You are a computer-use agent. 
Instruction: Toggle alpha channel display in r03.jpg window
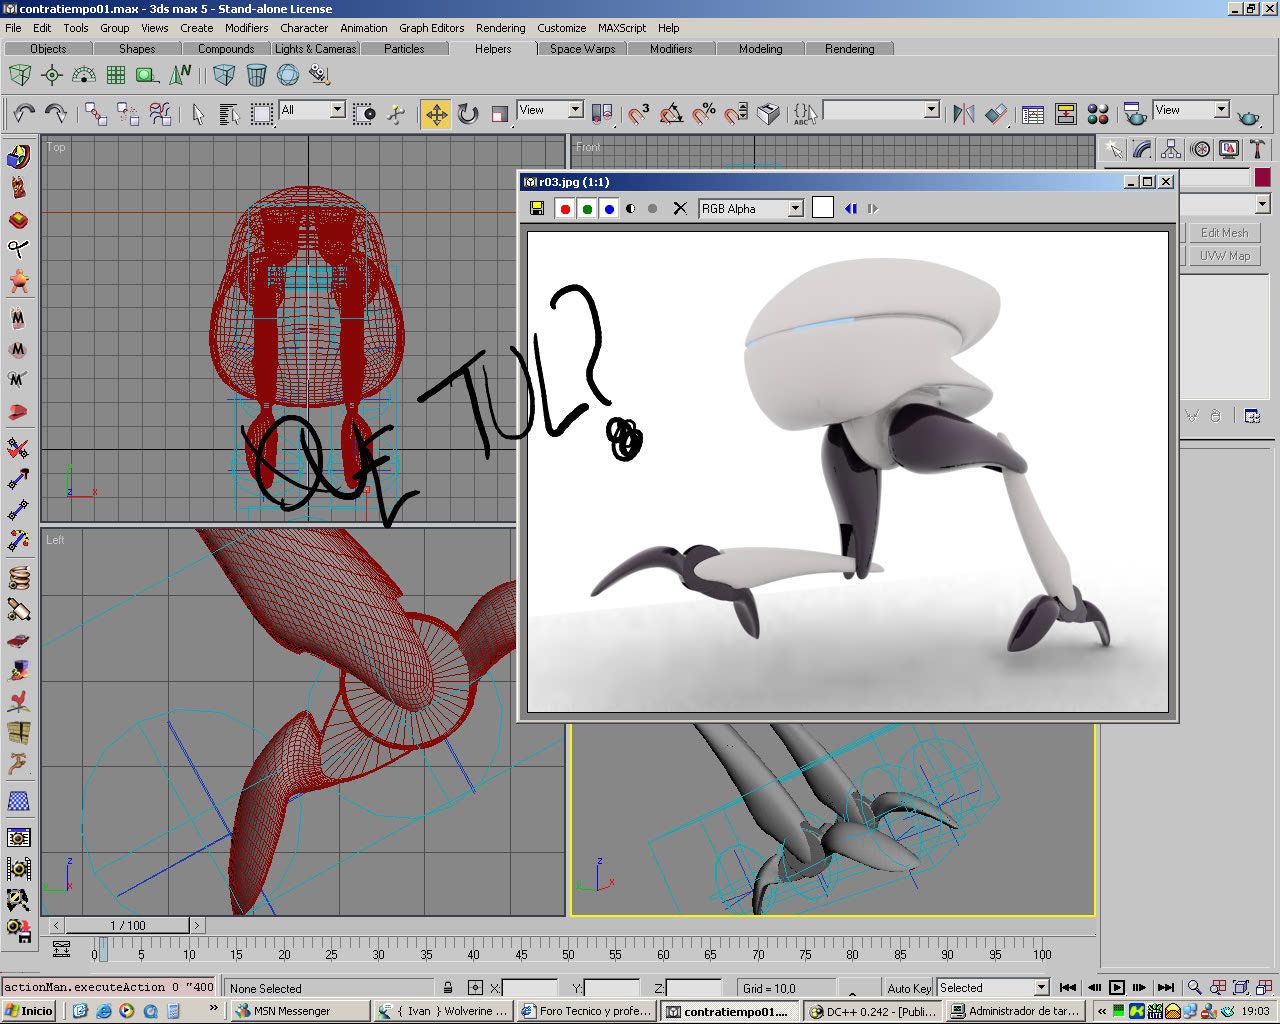tap(630, 208)
